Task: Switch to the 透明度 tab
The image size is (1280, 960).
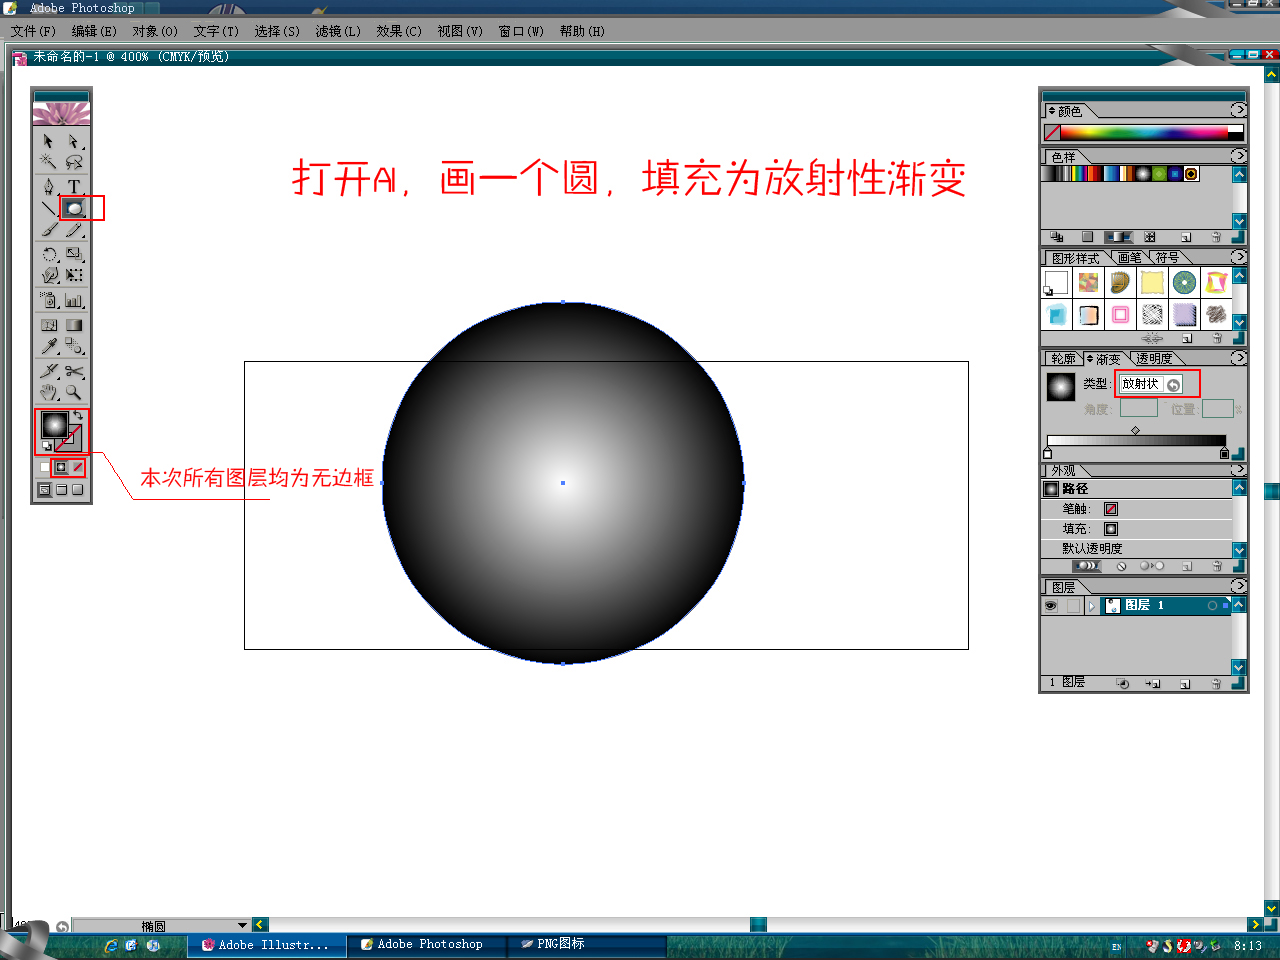Action: (1155, 359)
